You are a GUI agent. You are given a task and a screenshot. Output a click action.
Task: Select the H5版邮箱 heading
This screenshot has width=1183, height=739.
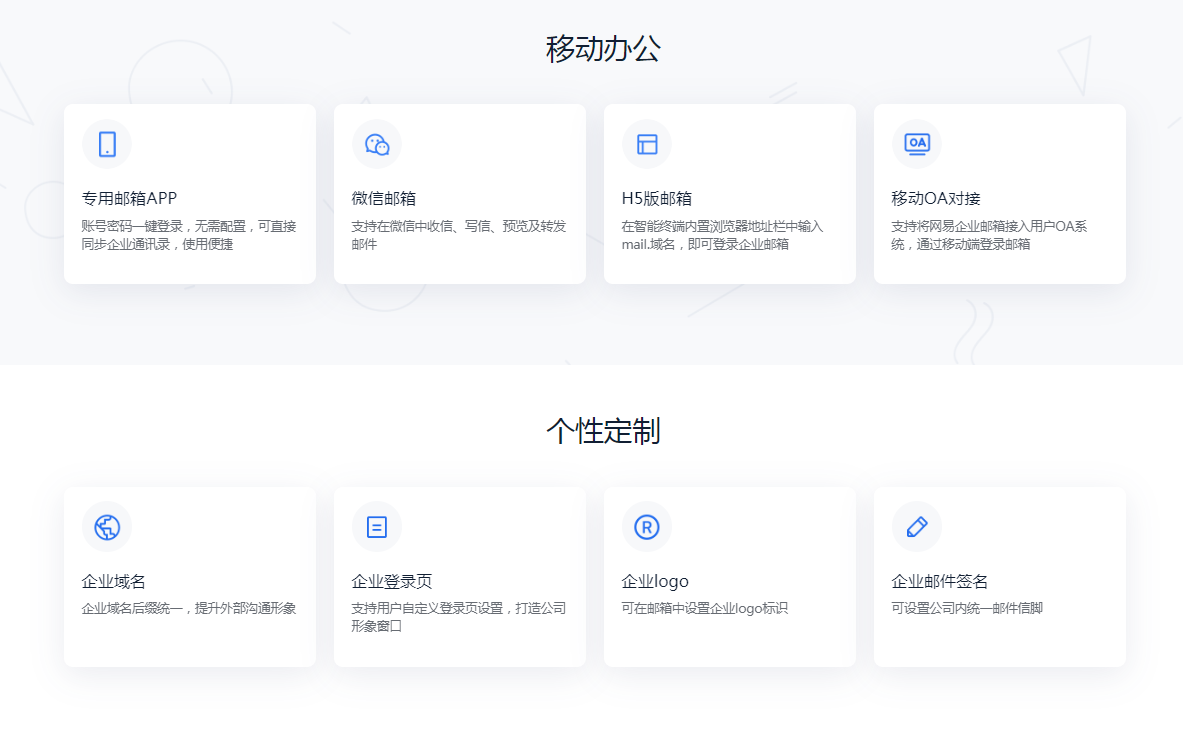click(656, 198)
